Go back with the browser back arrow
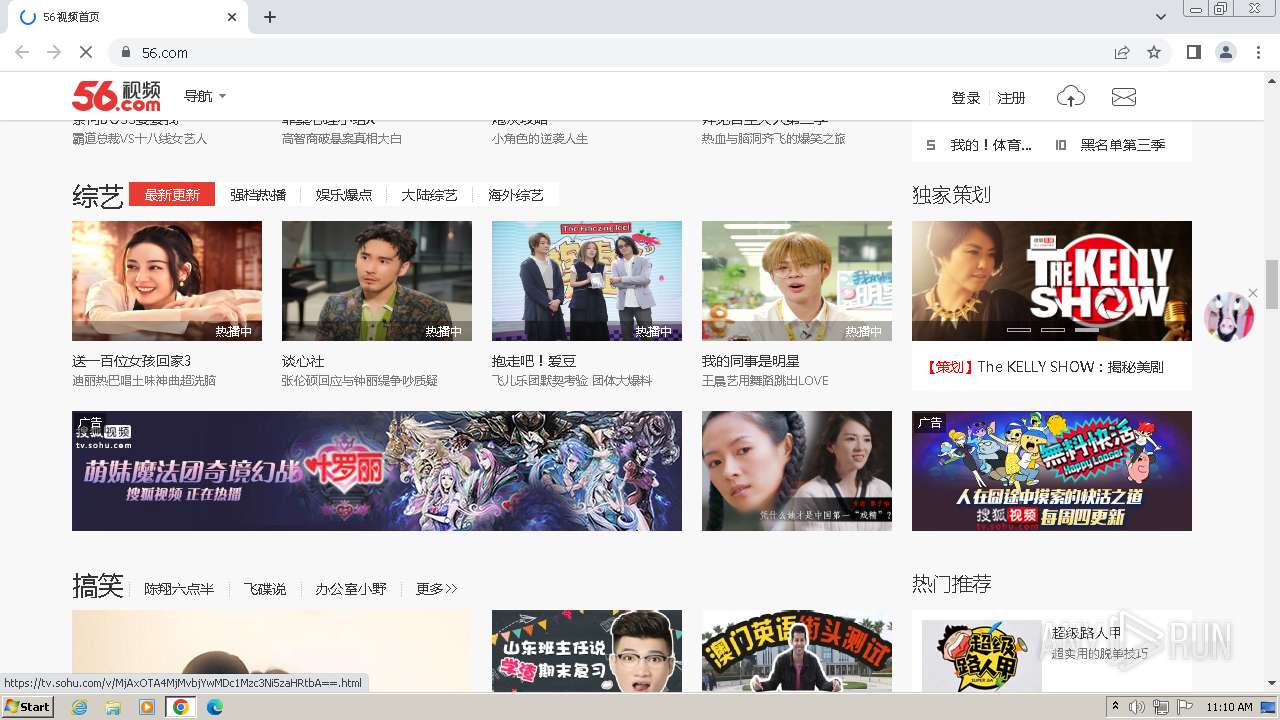The width and height of the screenshot is (1280, 720). pyautogui.click(x=22, y=52)
